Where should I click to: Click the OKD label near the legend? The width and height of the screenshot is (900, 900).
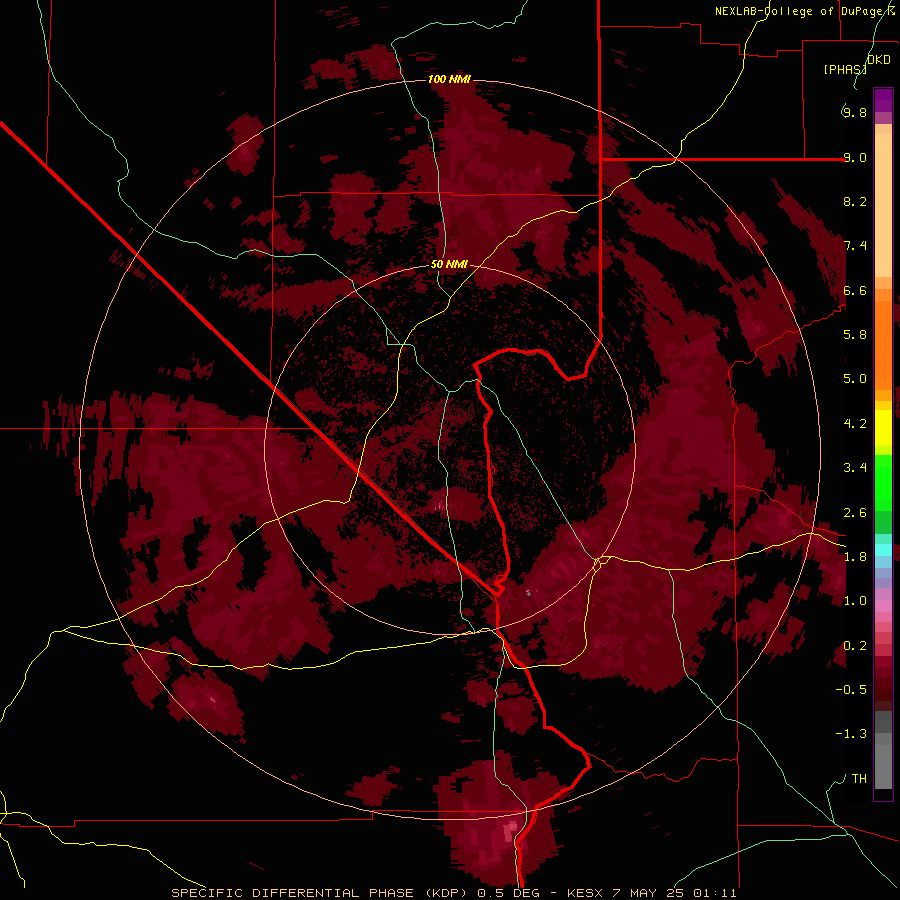[x=879, y=60]
